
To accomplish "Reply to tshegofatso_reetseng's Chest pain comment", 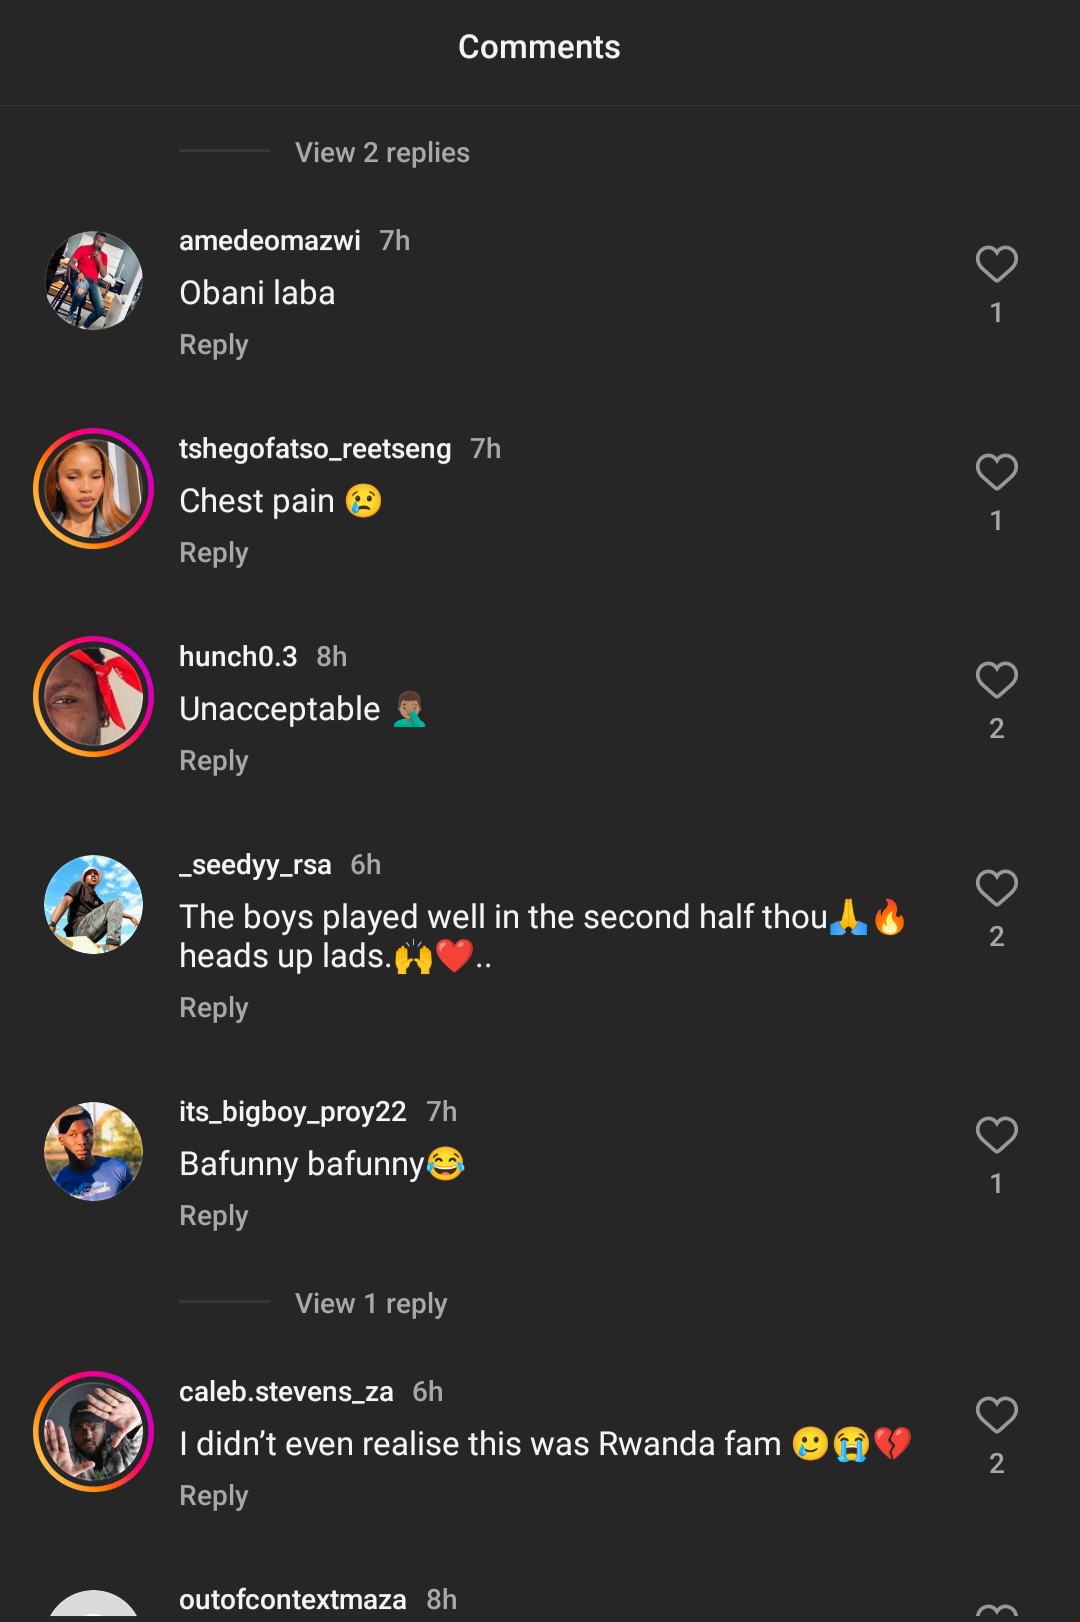I will click(x=213, y=553).
